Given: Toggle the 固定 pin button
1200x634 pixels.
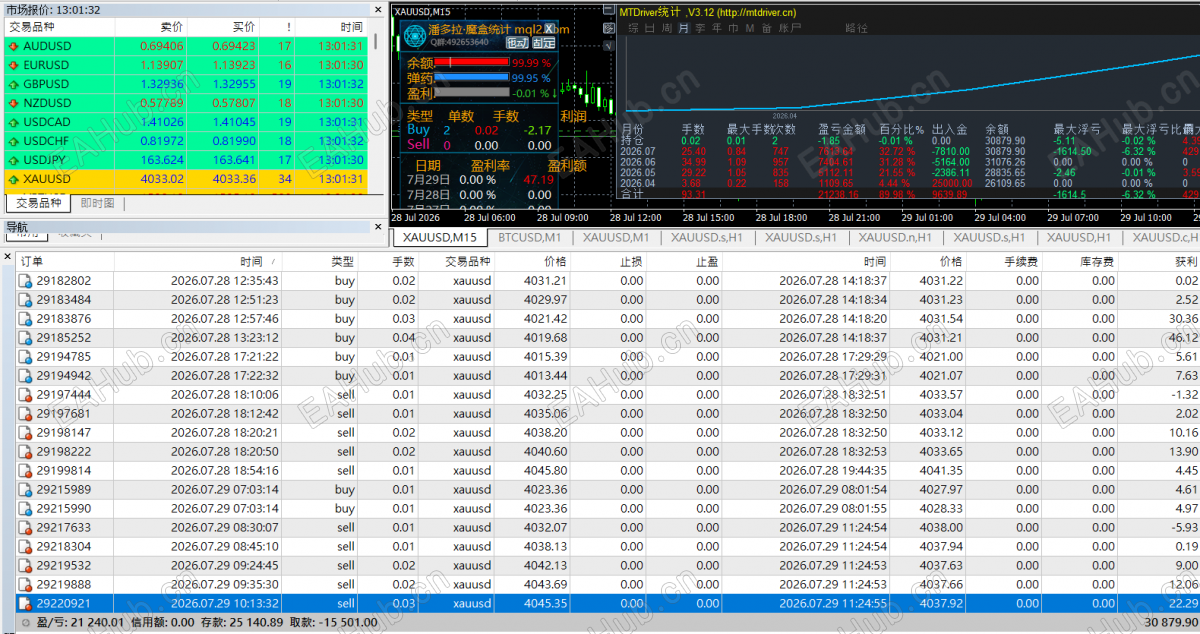Looking at the screenshot, I should pos(543,42).
